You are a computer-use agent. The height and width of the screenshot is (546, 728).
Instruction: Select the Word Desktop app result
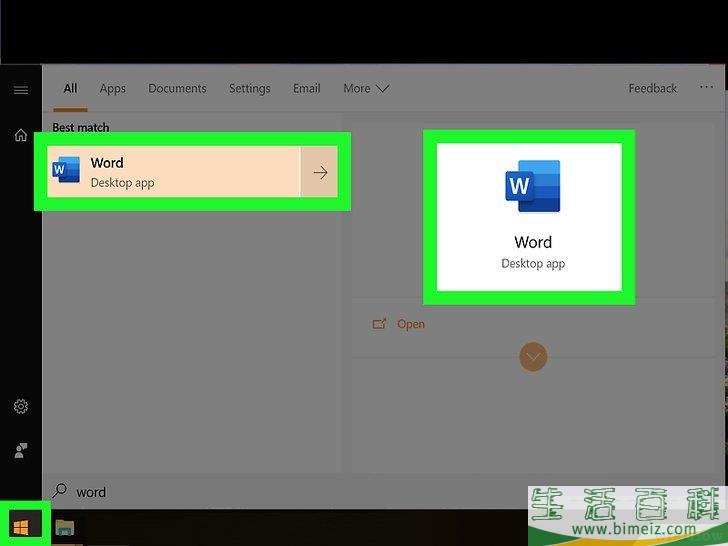pyautogui.click(x=192, y=172)
